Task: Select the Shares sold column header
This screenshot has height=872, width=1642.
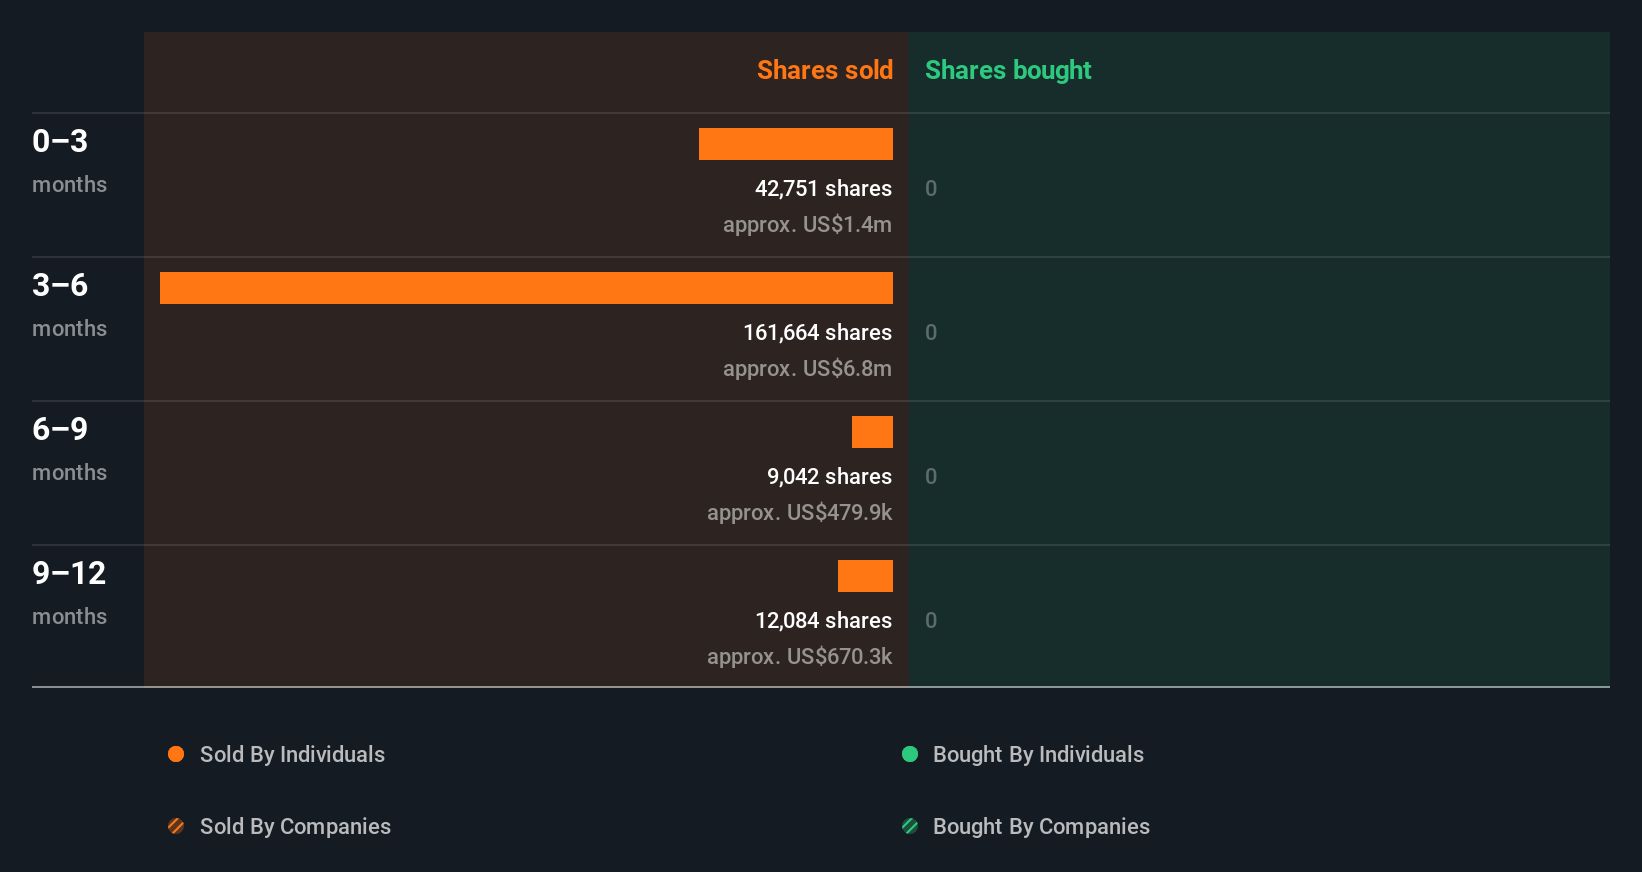Action: (824, 70)
